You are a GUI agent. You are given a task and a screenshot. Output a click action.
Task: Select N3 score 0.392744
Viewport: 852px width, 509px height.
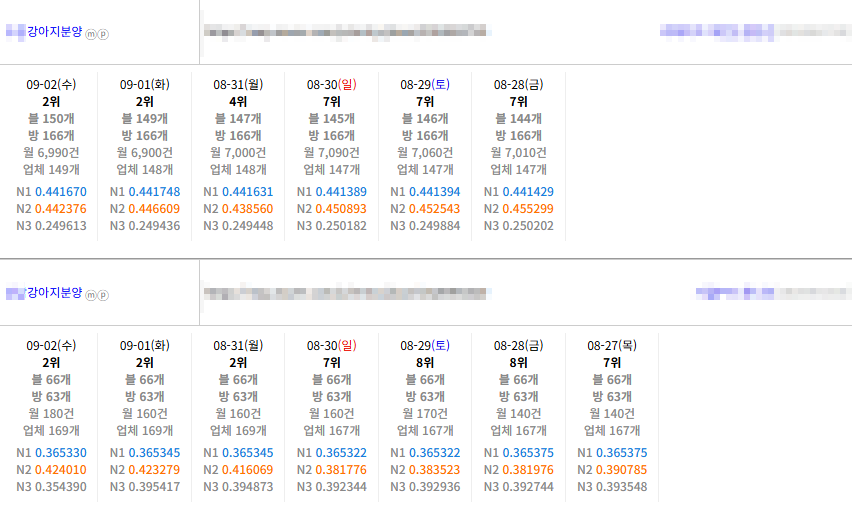tap(528, 486)
